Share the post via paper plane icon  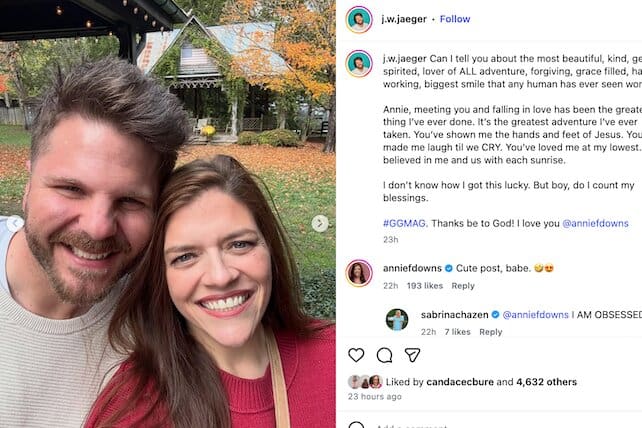412,355
